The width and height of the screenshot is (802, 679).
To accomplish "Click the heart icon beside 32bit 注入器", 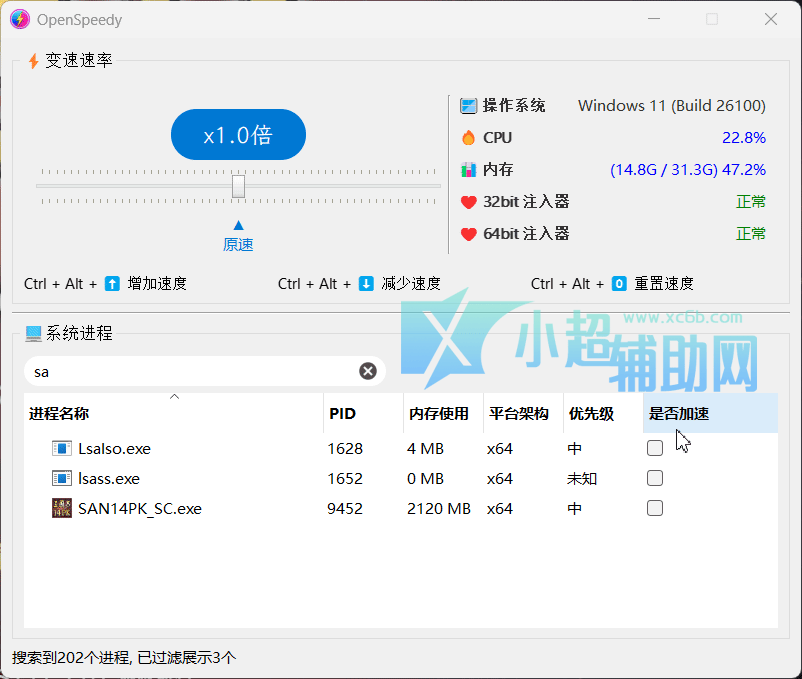I will (x=467, y=201).
